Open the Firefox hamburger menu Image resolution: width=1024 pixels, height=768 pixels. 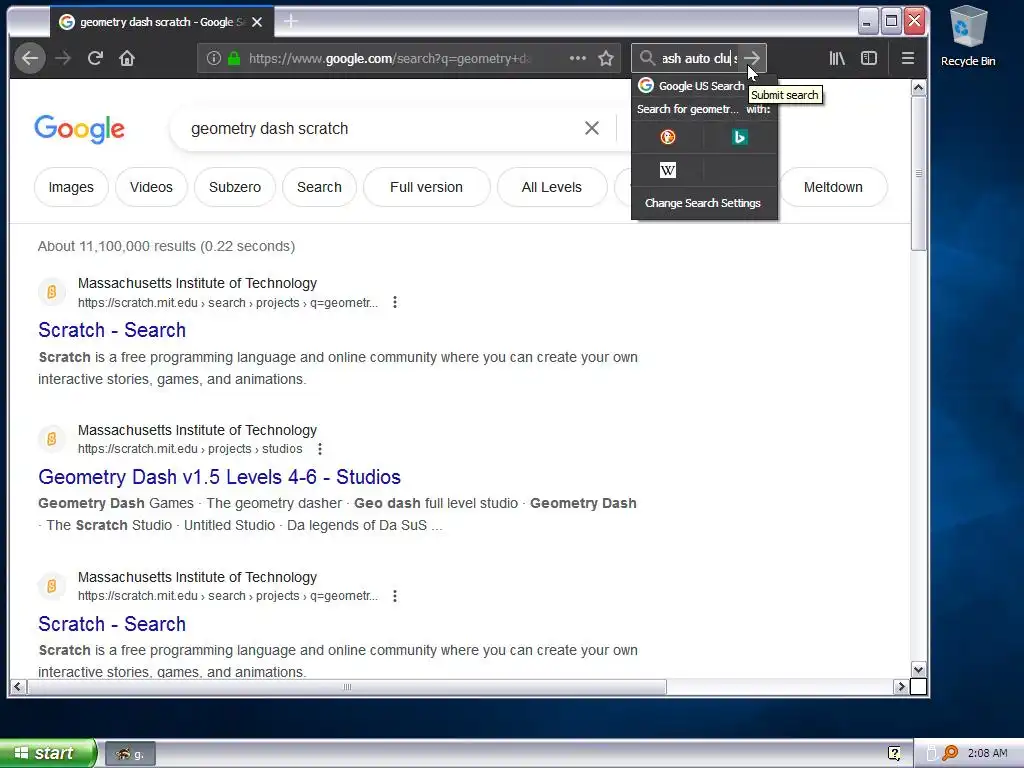pos(908,58)
